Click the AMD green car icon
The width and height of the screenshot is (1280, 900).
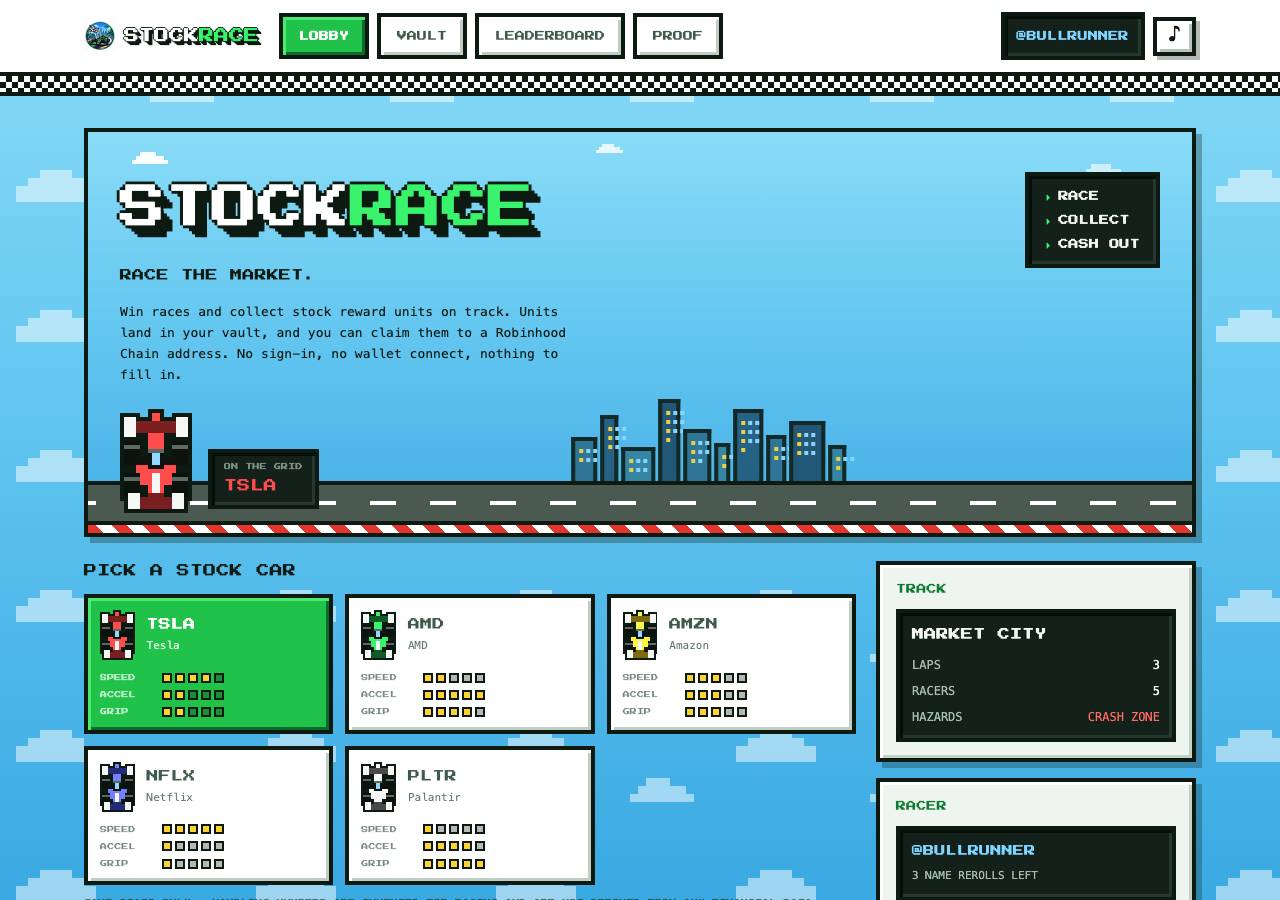[378, 635]
